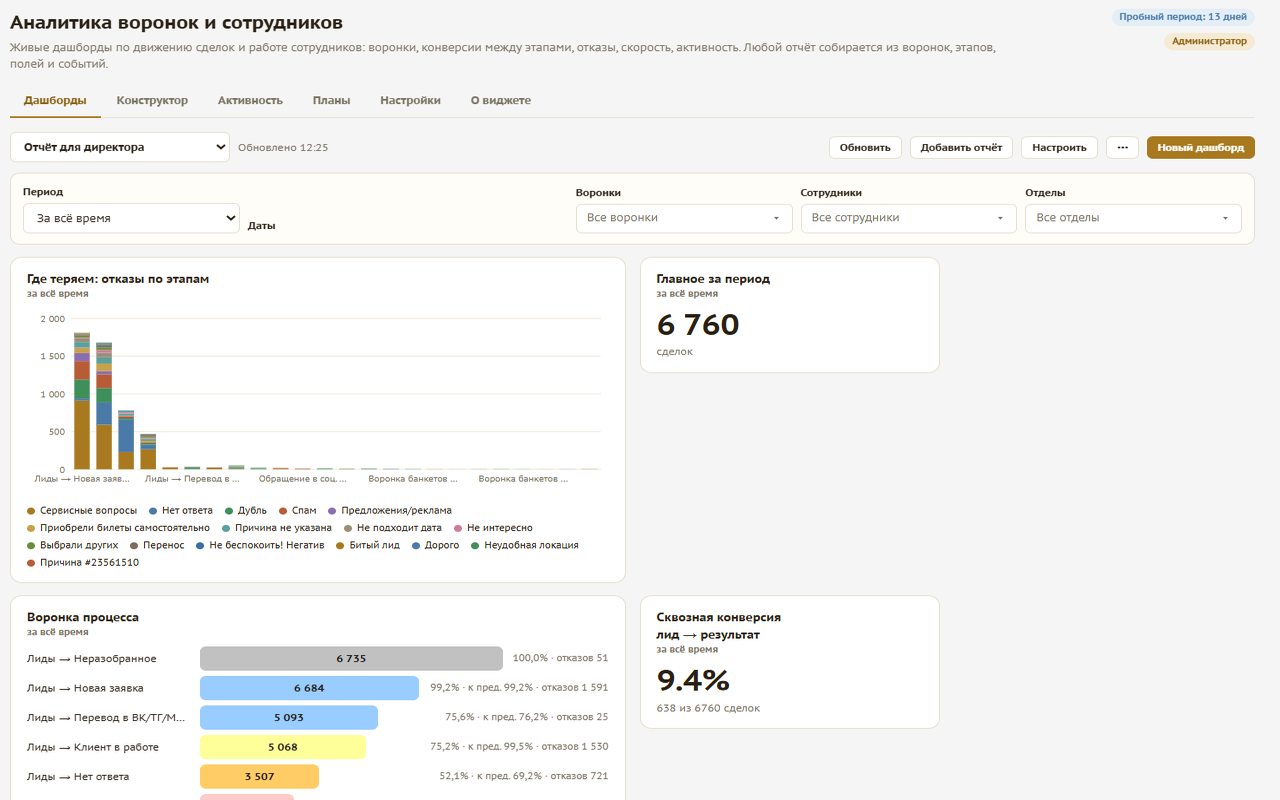Click the blue funnel bar showing 6 684
This screenshot has height=800, width=1280.
[x=309, y=688]
